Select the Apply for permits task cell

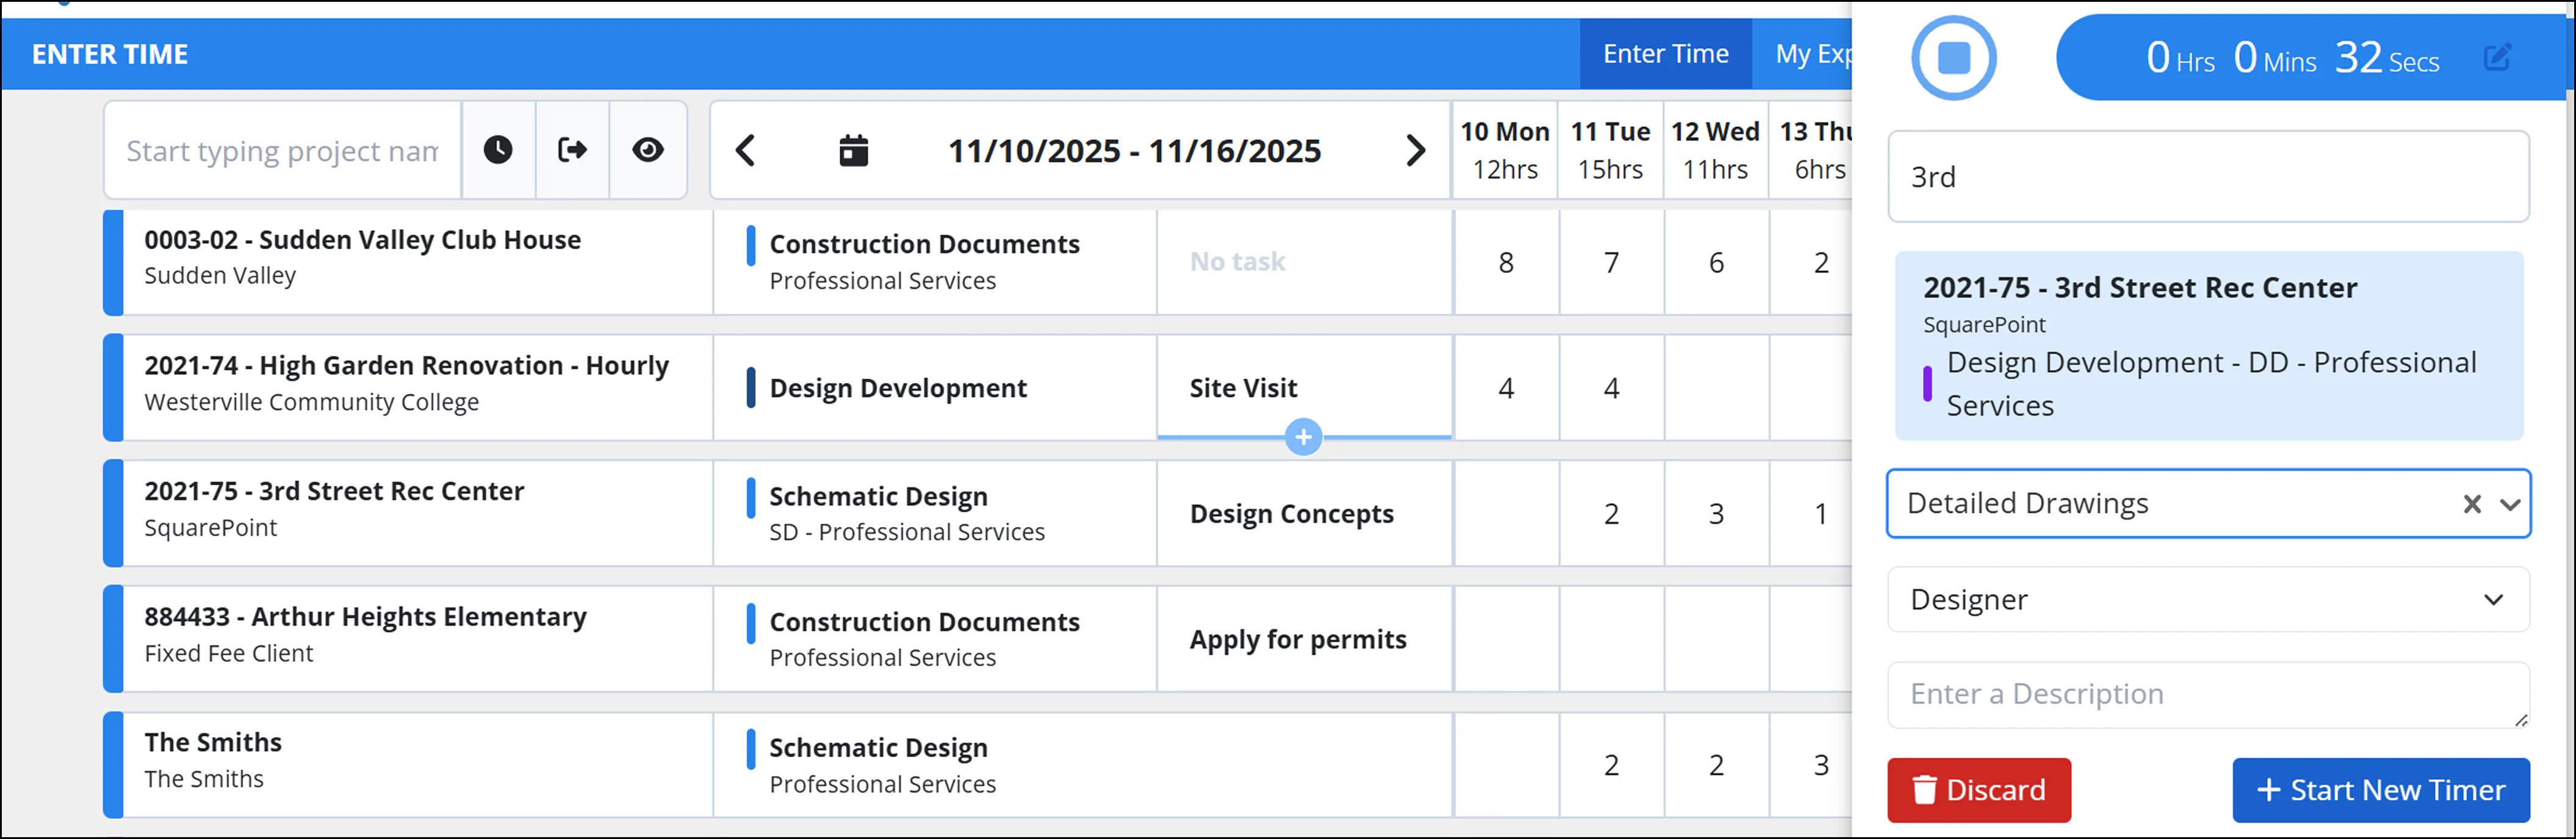[x=1304, y=639]
